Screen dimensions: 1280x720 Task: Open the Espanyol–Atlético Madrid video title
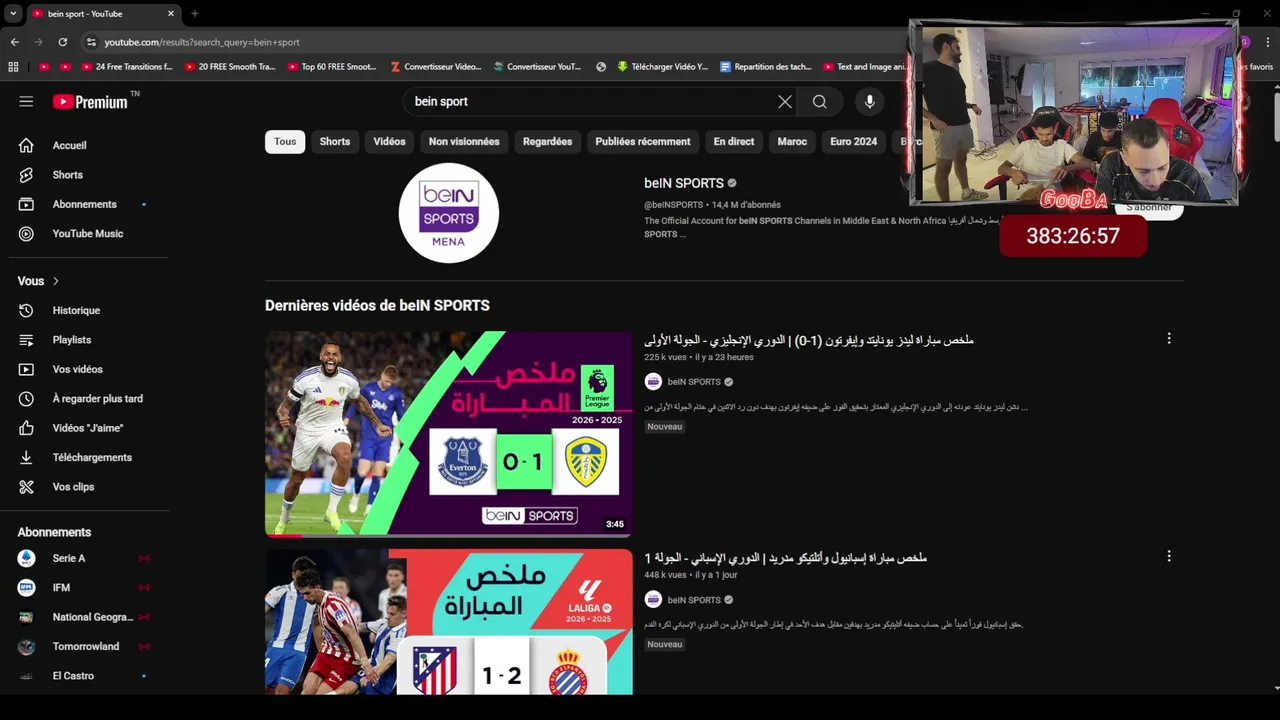(786, 557)
